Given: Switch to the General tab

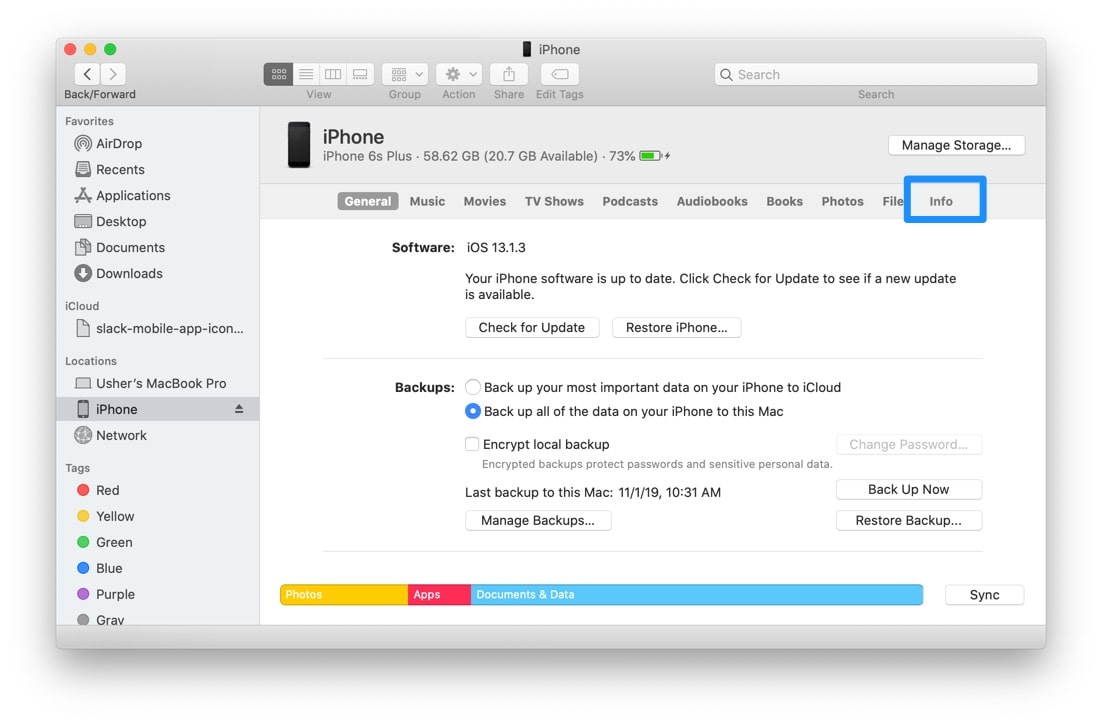Looking at the screenshot, I should point(368,201).
